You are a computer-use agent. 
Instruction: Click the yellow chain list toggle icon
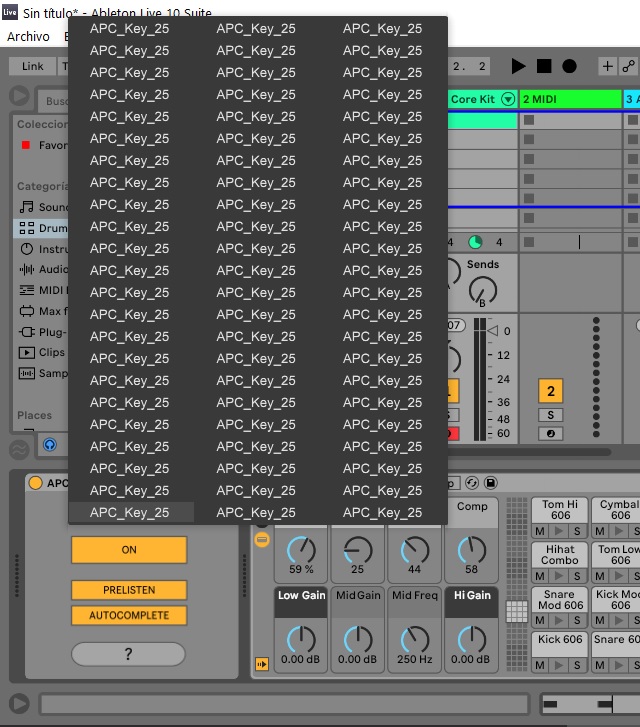[x=262, y=664]
